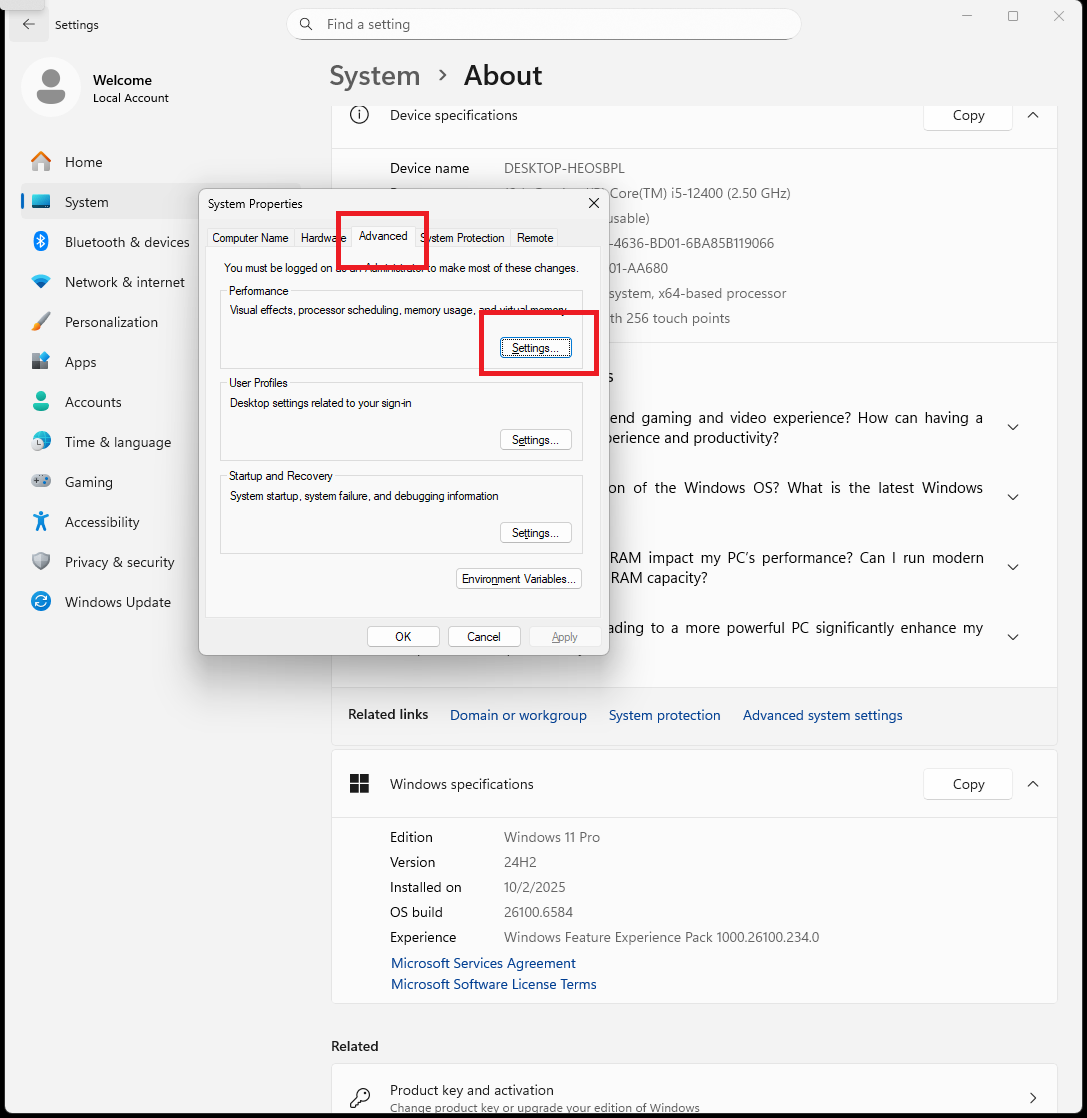1087x1118 pixels.
Task: Collapse the Windows specifications section
Action: pos(1033,784)
